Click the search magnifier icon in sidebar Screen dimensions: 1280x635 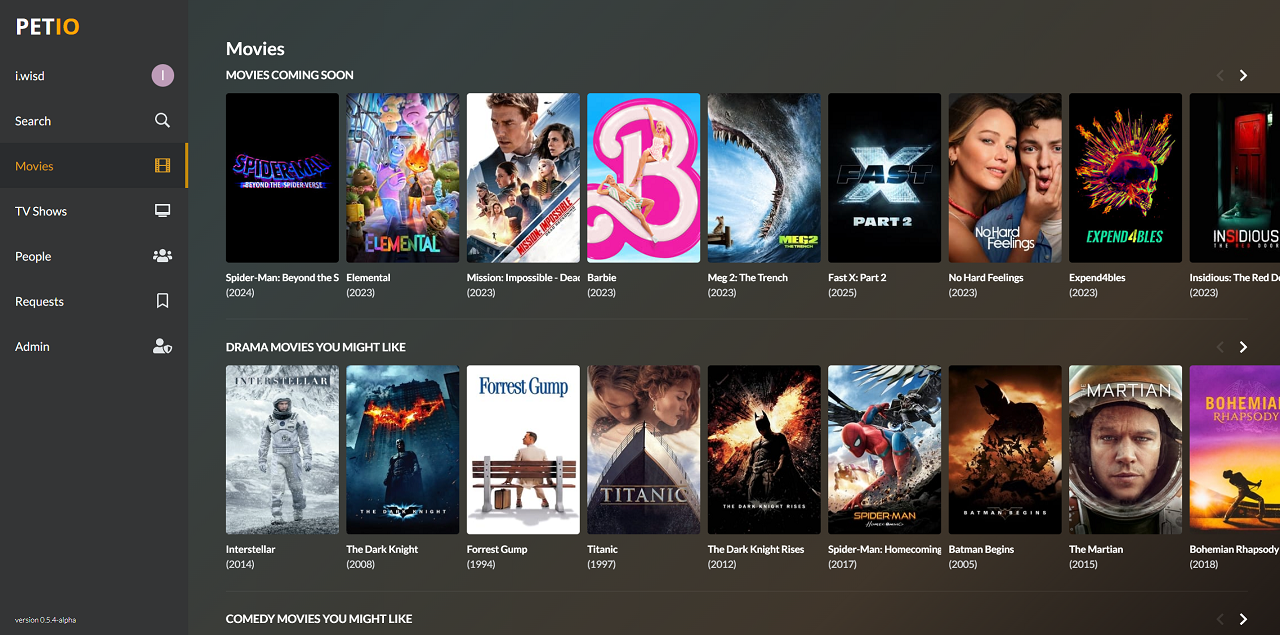pyautogui.click(x=162, y=120)
